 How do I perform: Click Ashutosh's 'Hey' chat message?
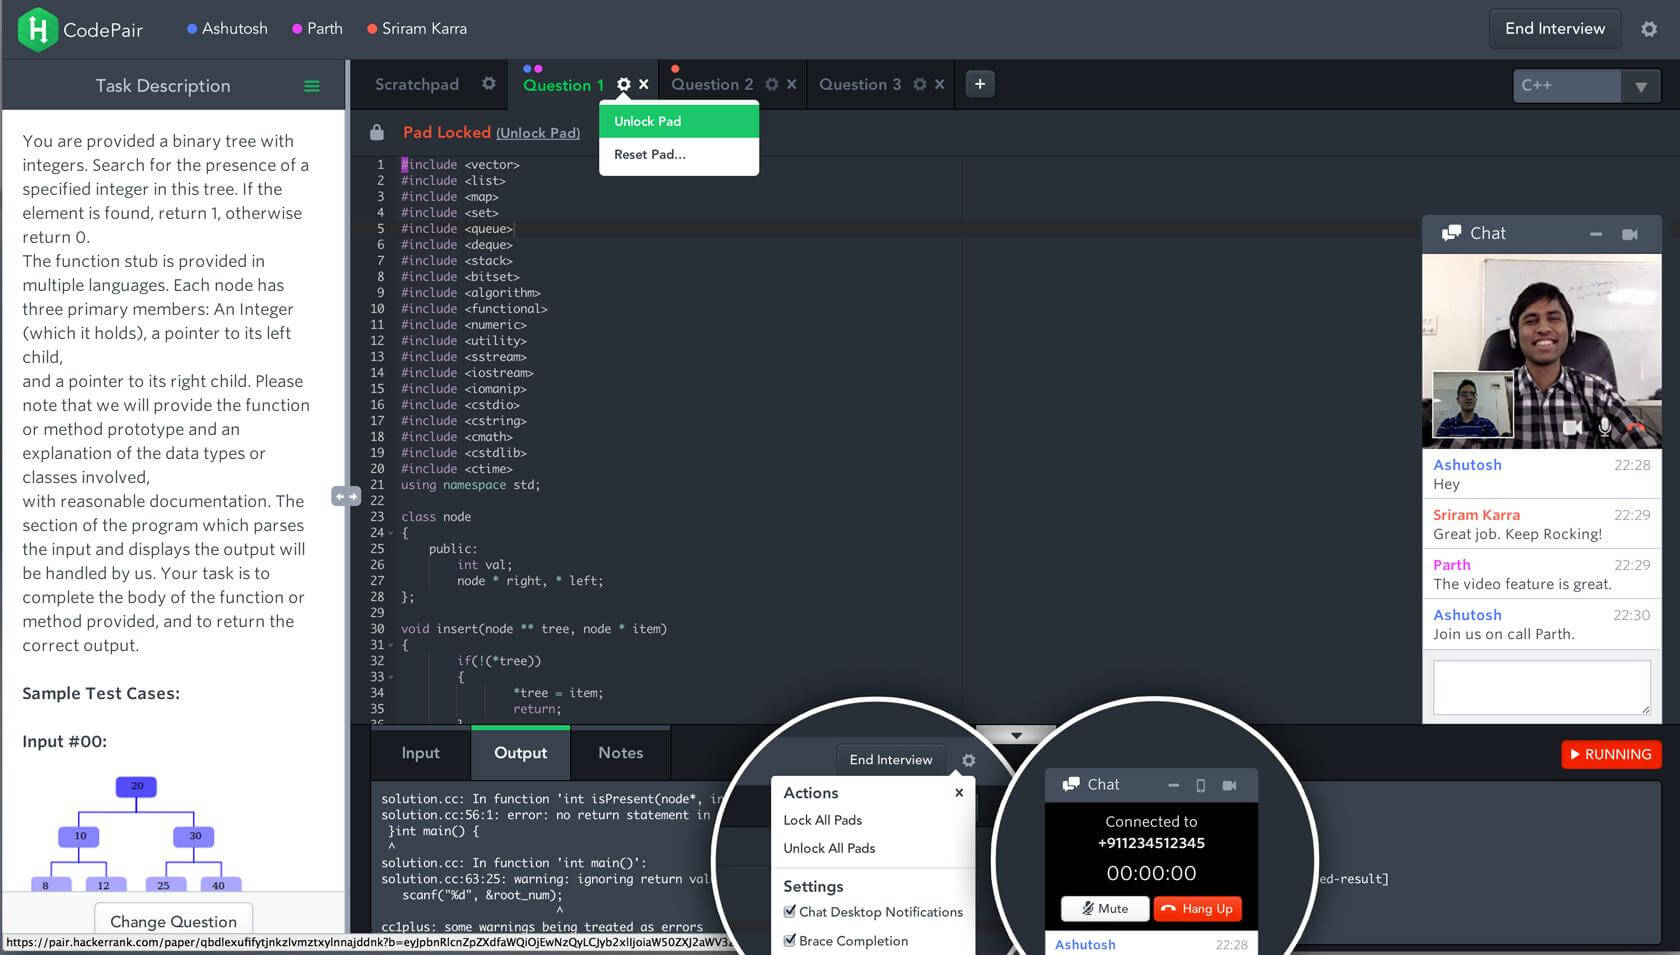pyautogui.click(x=1541, y=474)
